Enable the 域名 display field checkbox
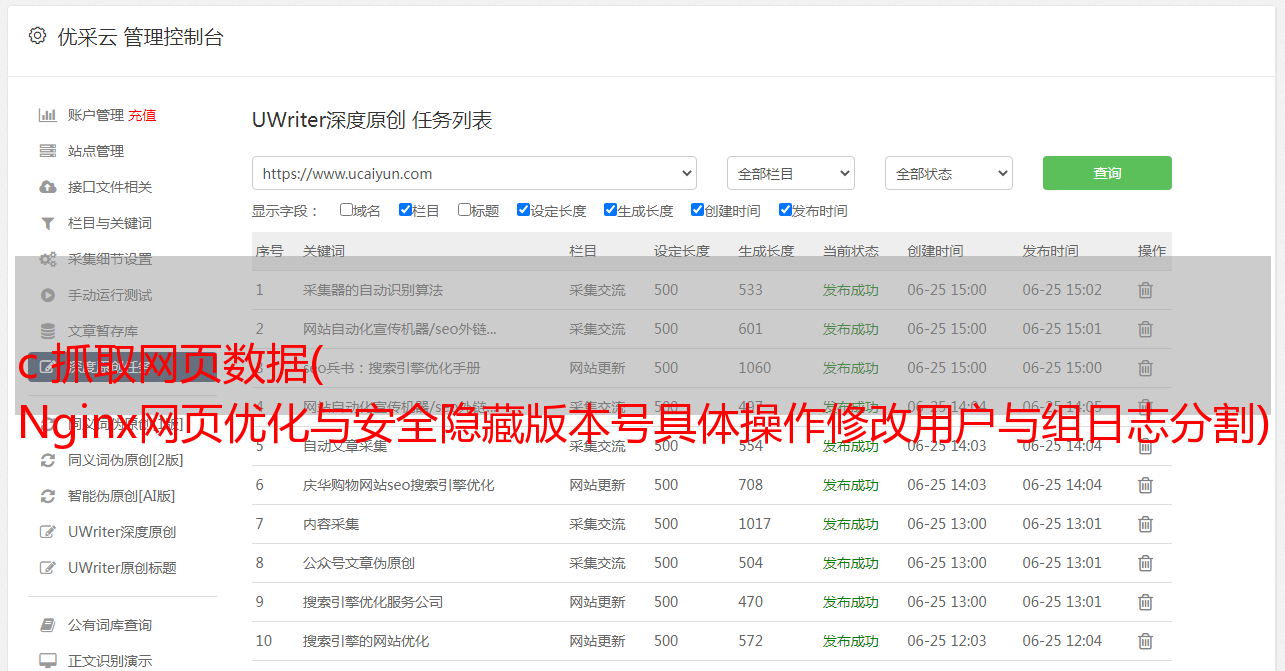Viewport: 1285px width, 671px height. coord(346,210)
